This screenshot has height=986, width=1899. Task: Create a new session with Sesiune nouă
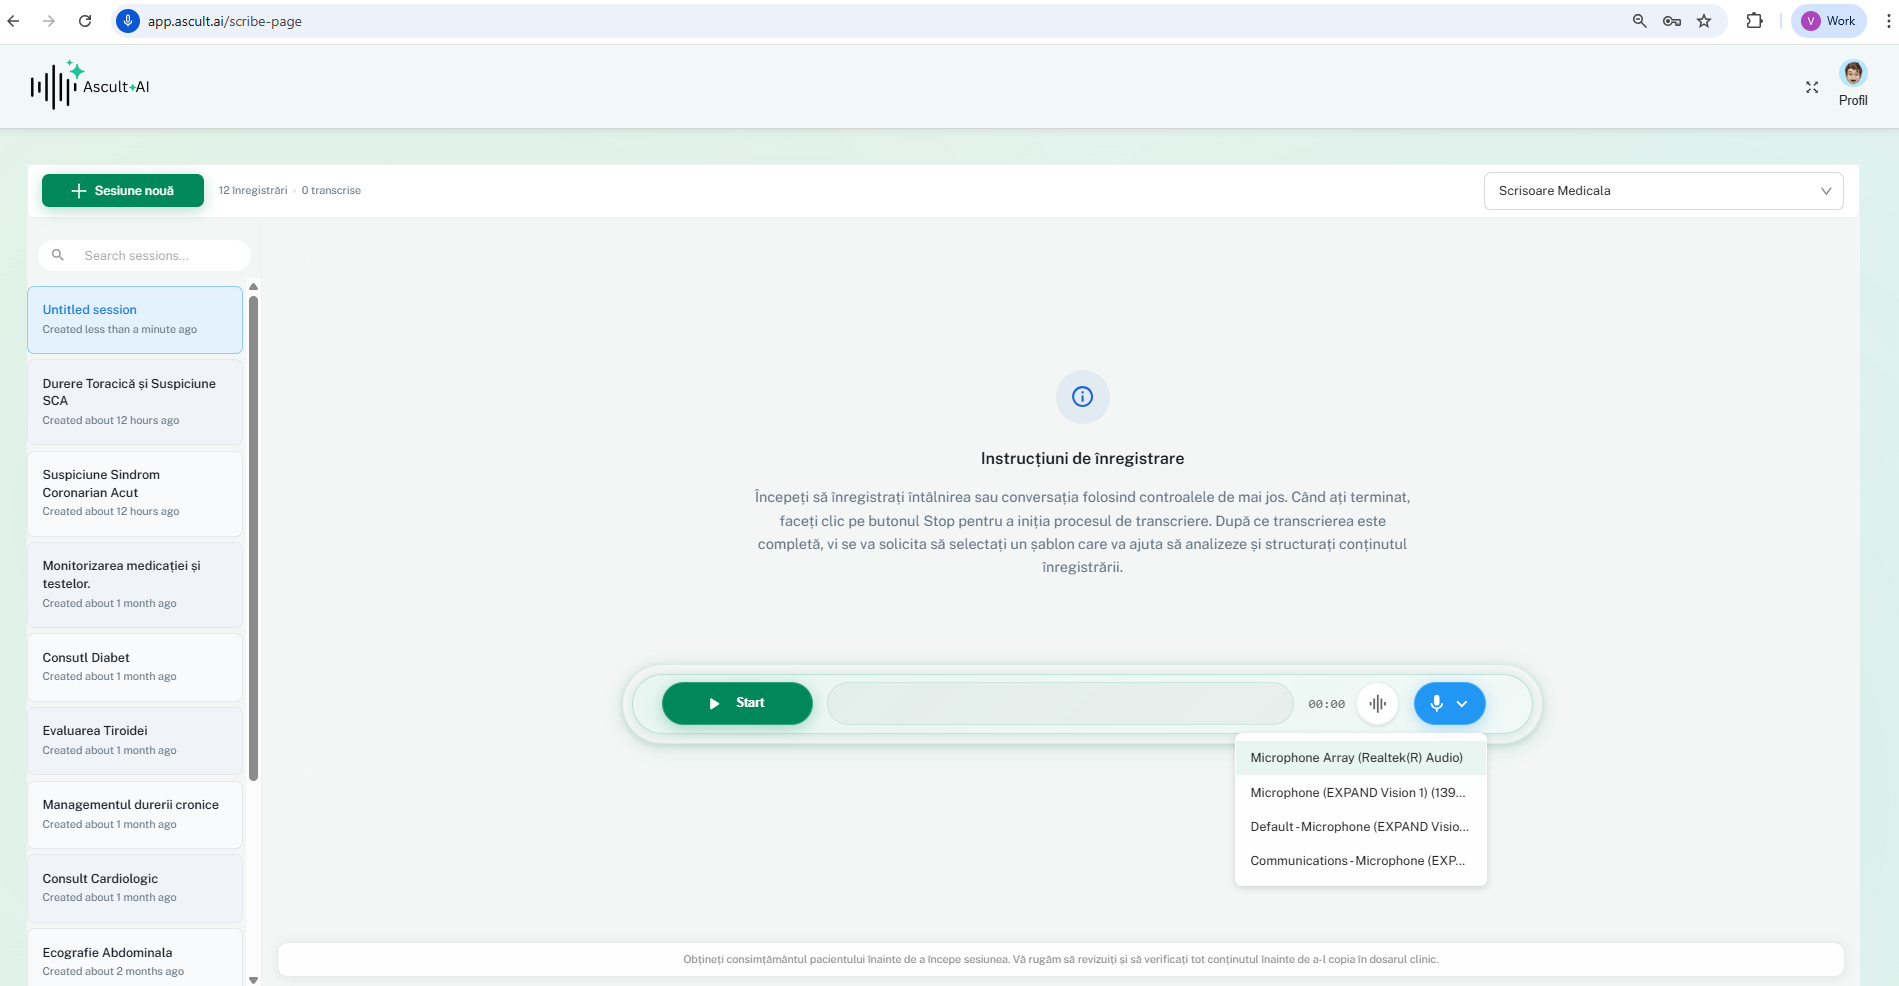tap(123, 191)
